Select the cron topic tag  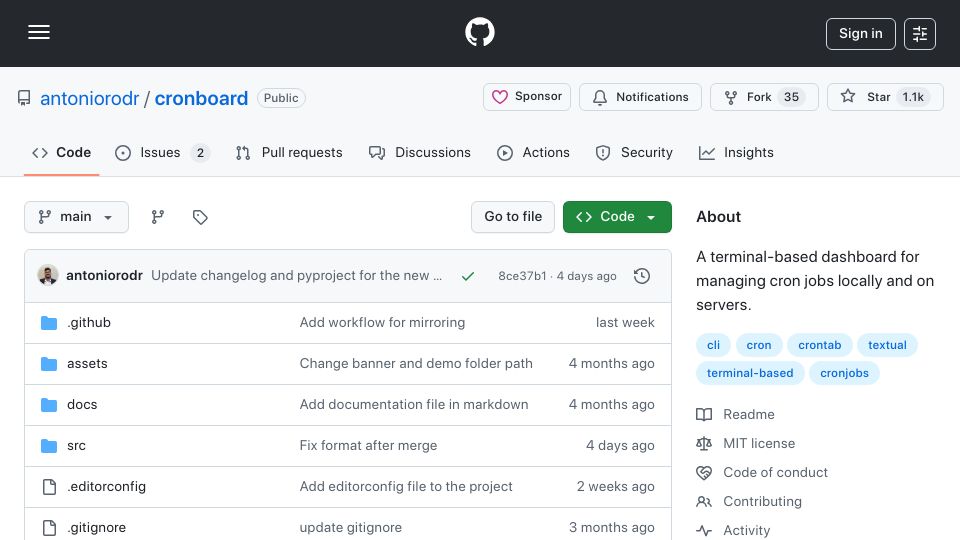coord(759,345)
